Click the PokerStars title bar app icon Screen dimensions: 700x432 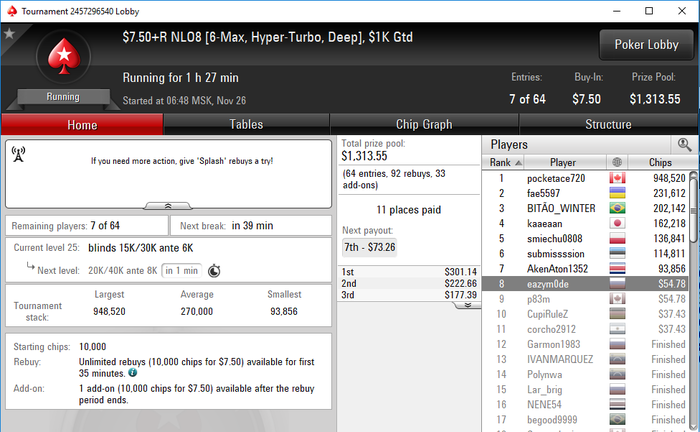tap(12, 11)
